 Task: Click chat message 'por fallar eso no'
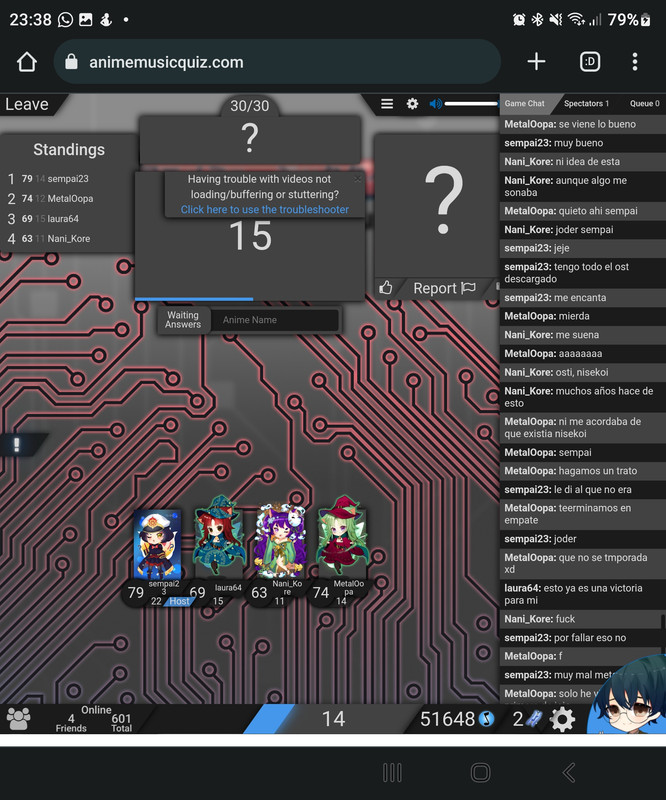[582, 638]
